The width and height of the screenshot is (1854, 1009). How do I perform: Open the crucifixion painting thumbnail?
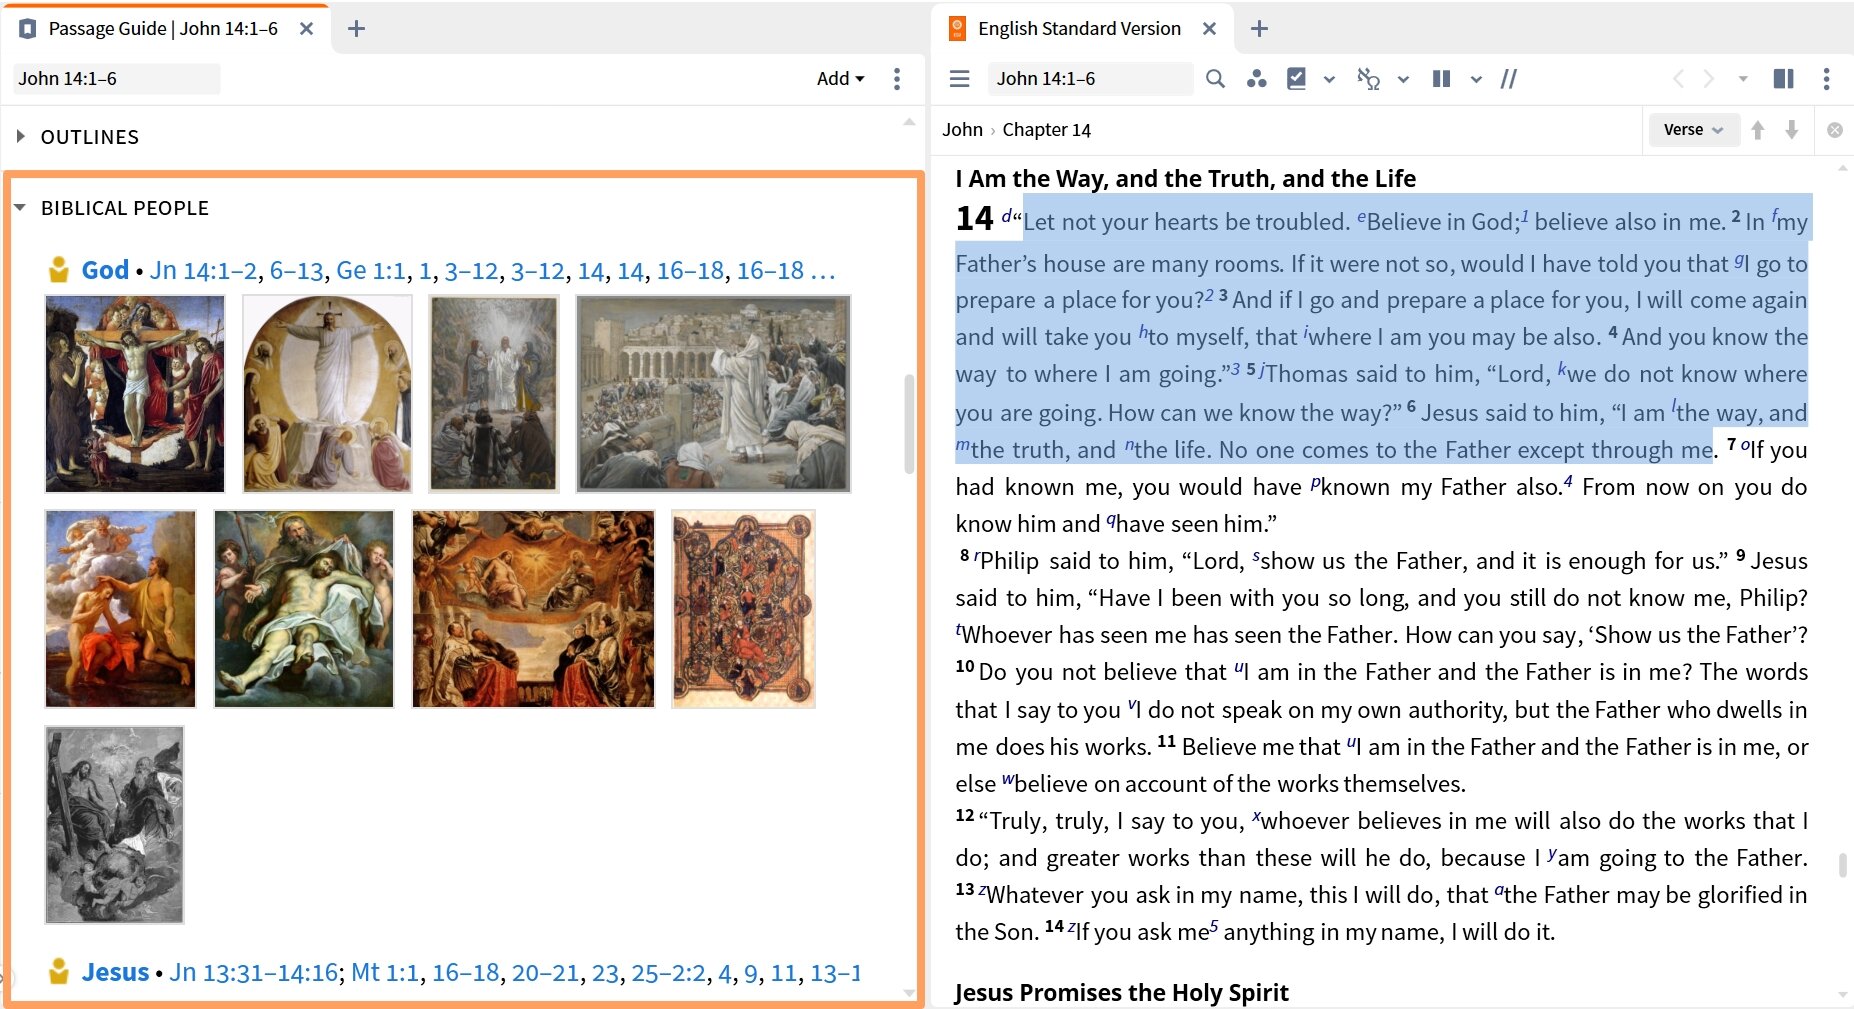pos(135,394)
